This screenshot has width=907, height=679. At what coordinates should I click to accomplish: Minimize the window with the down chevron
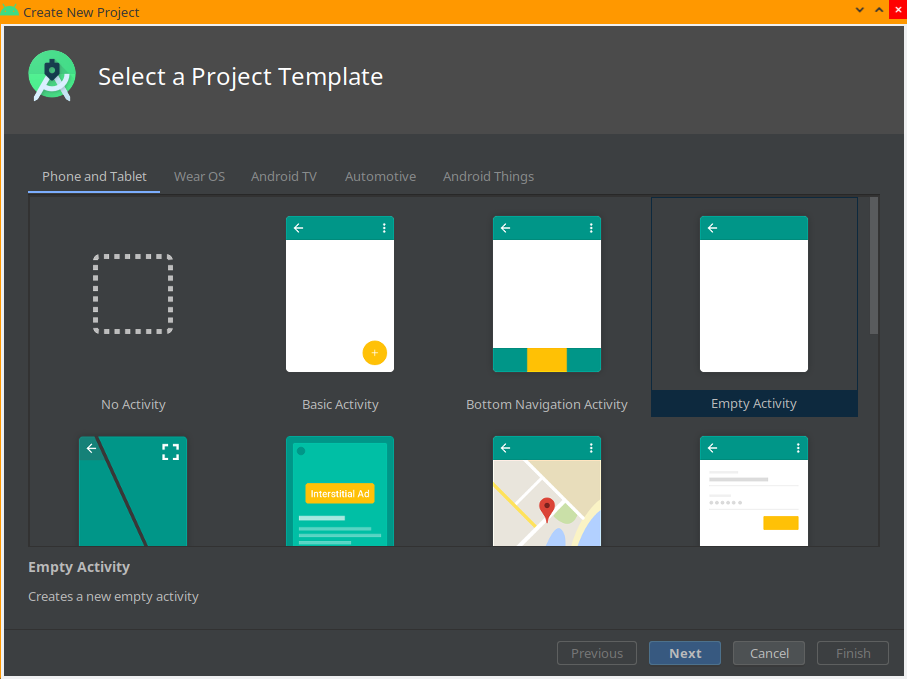tap(860, 10)
